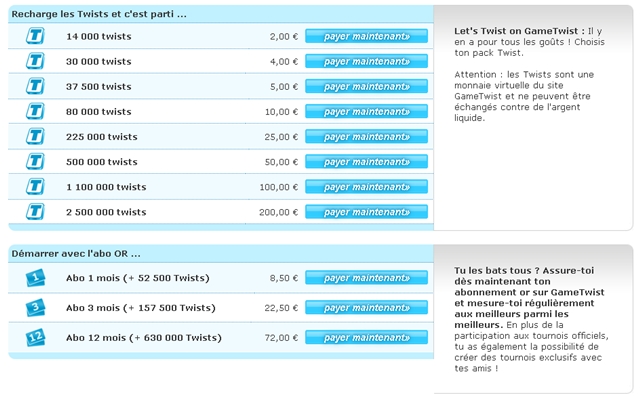This screenshot has width=640, height=399.
Task: Click the 4,00 € price
Action: 284,62
